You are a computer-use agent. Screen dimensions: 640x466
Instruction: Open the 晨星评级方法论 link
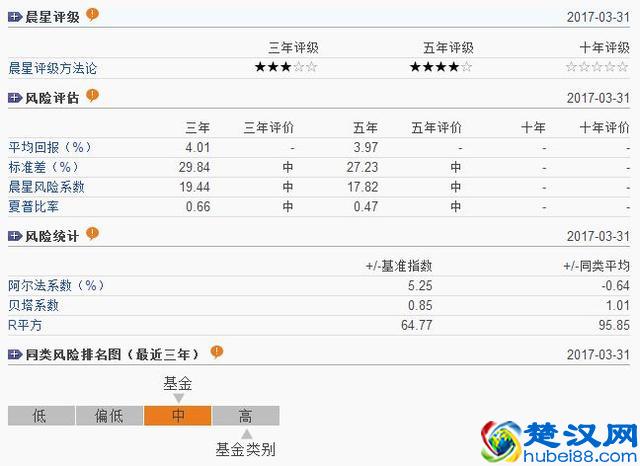pos(52,68)
